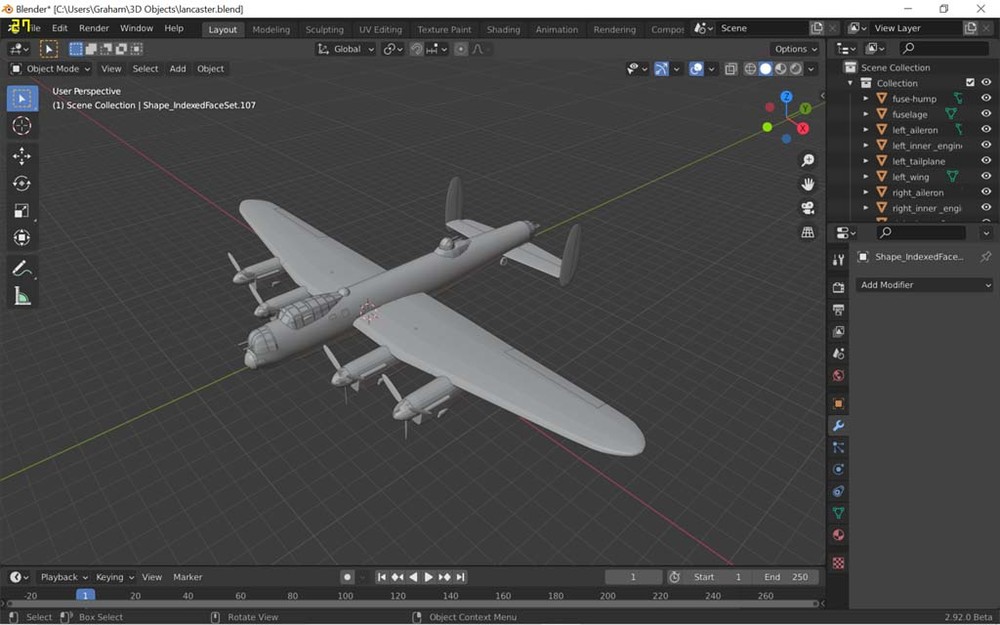Switch to the Material Properties tab

[837, 534]
